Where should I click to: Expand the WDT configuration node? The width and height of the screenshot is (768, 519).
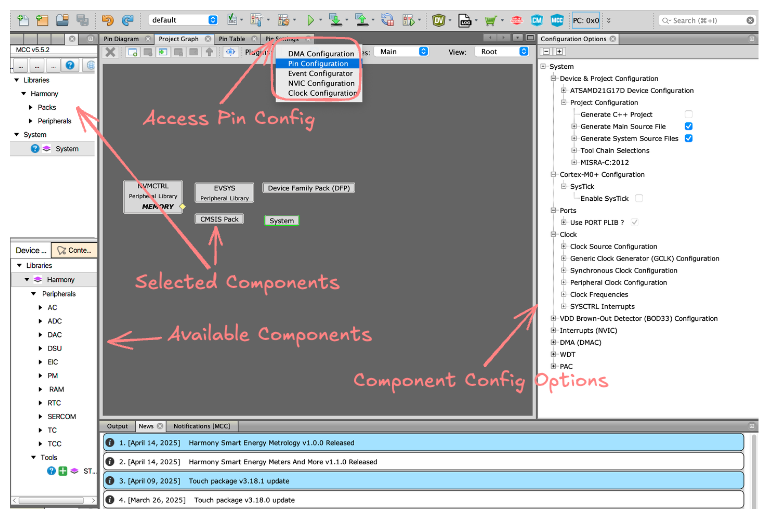[553, 354]
